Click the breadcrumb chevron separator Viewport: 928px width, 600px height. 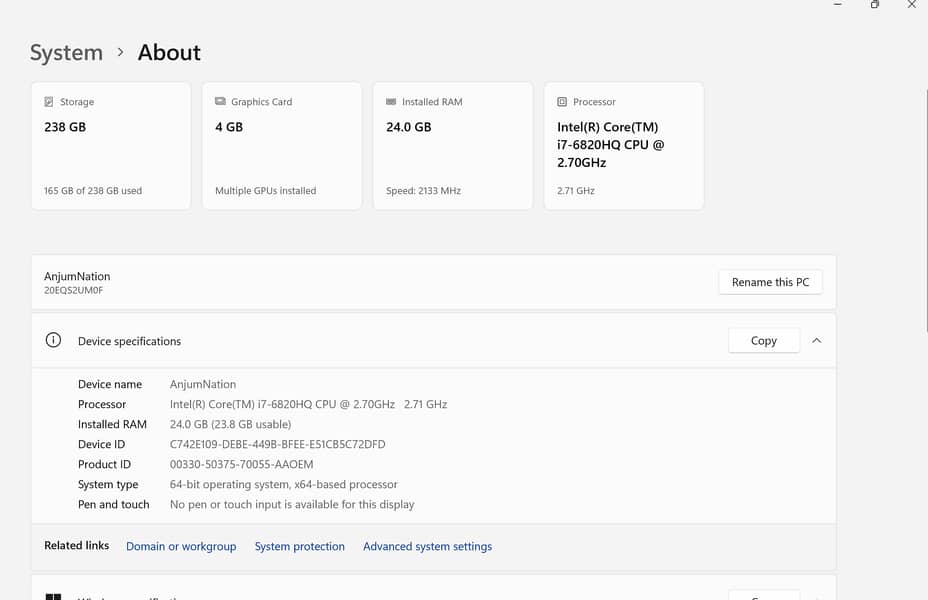[121, 52]
